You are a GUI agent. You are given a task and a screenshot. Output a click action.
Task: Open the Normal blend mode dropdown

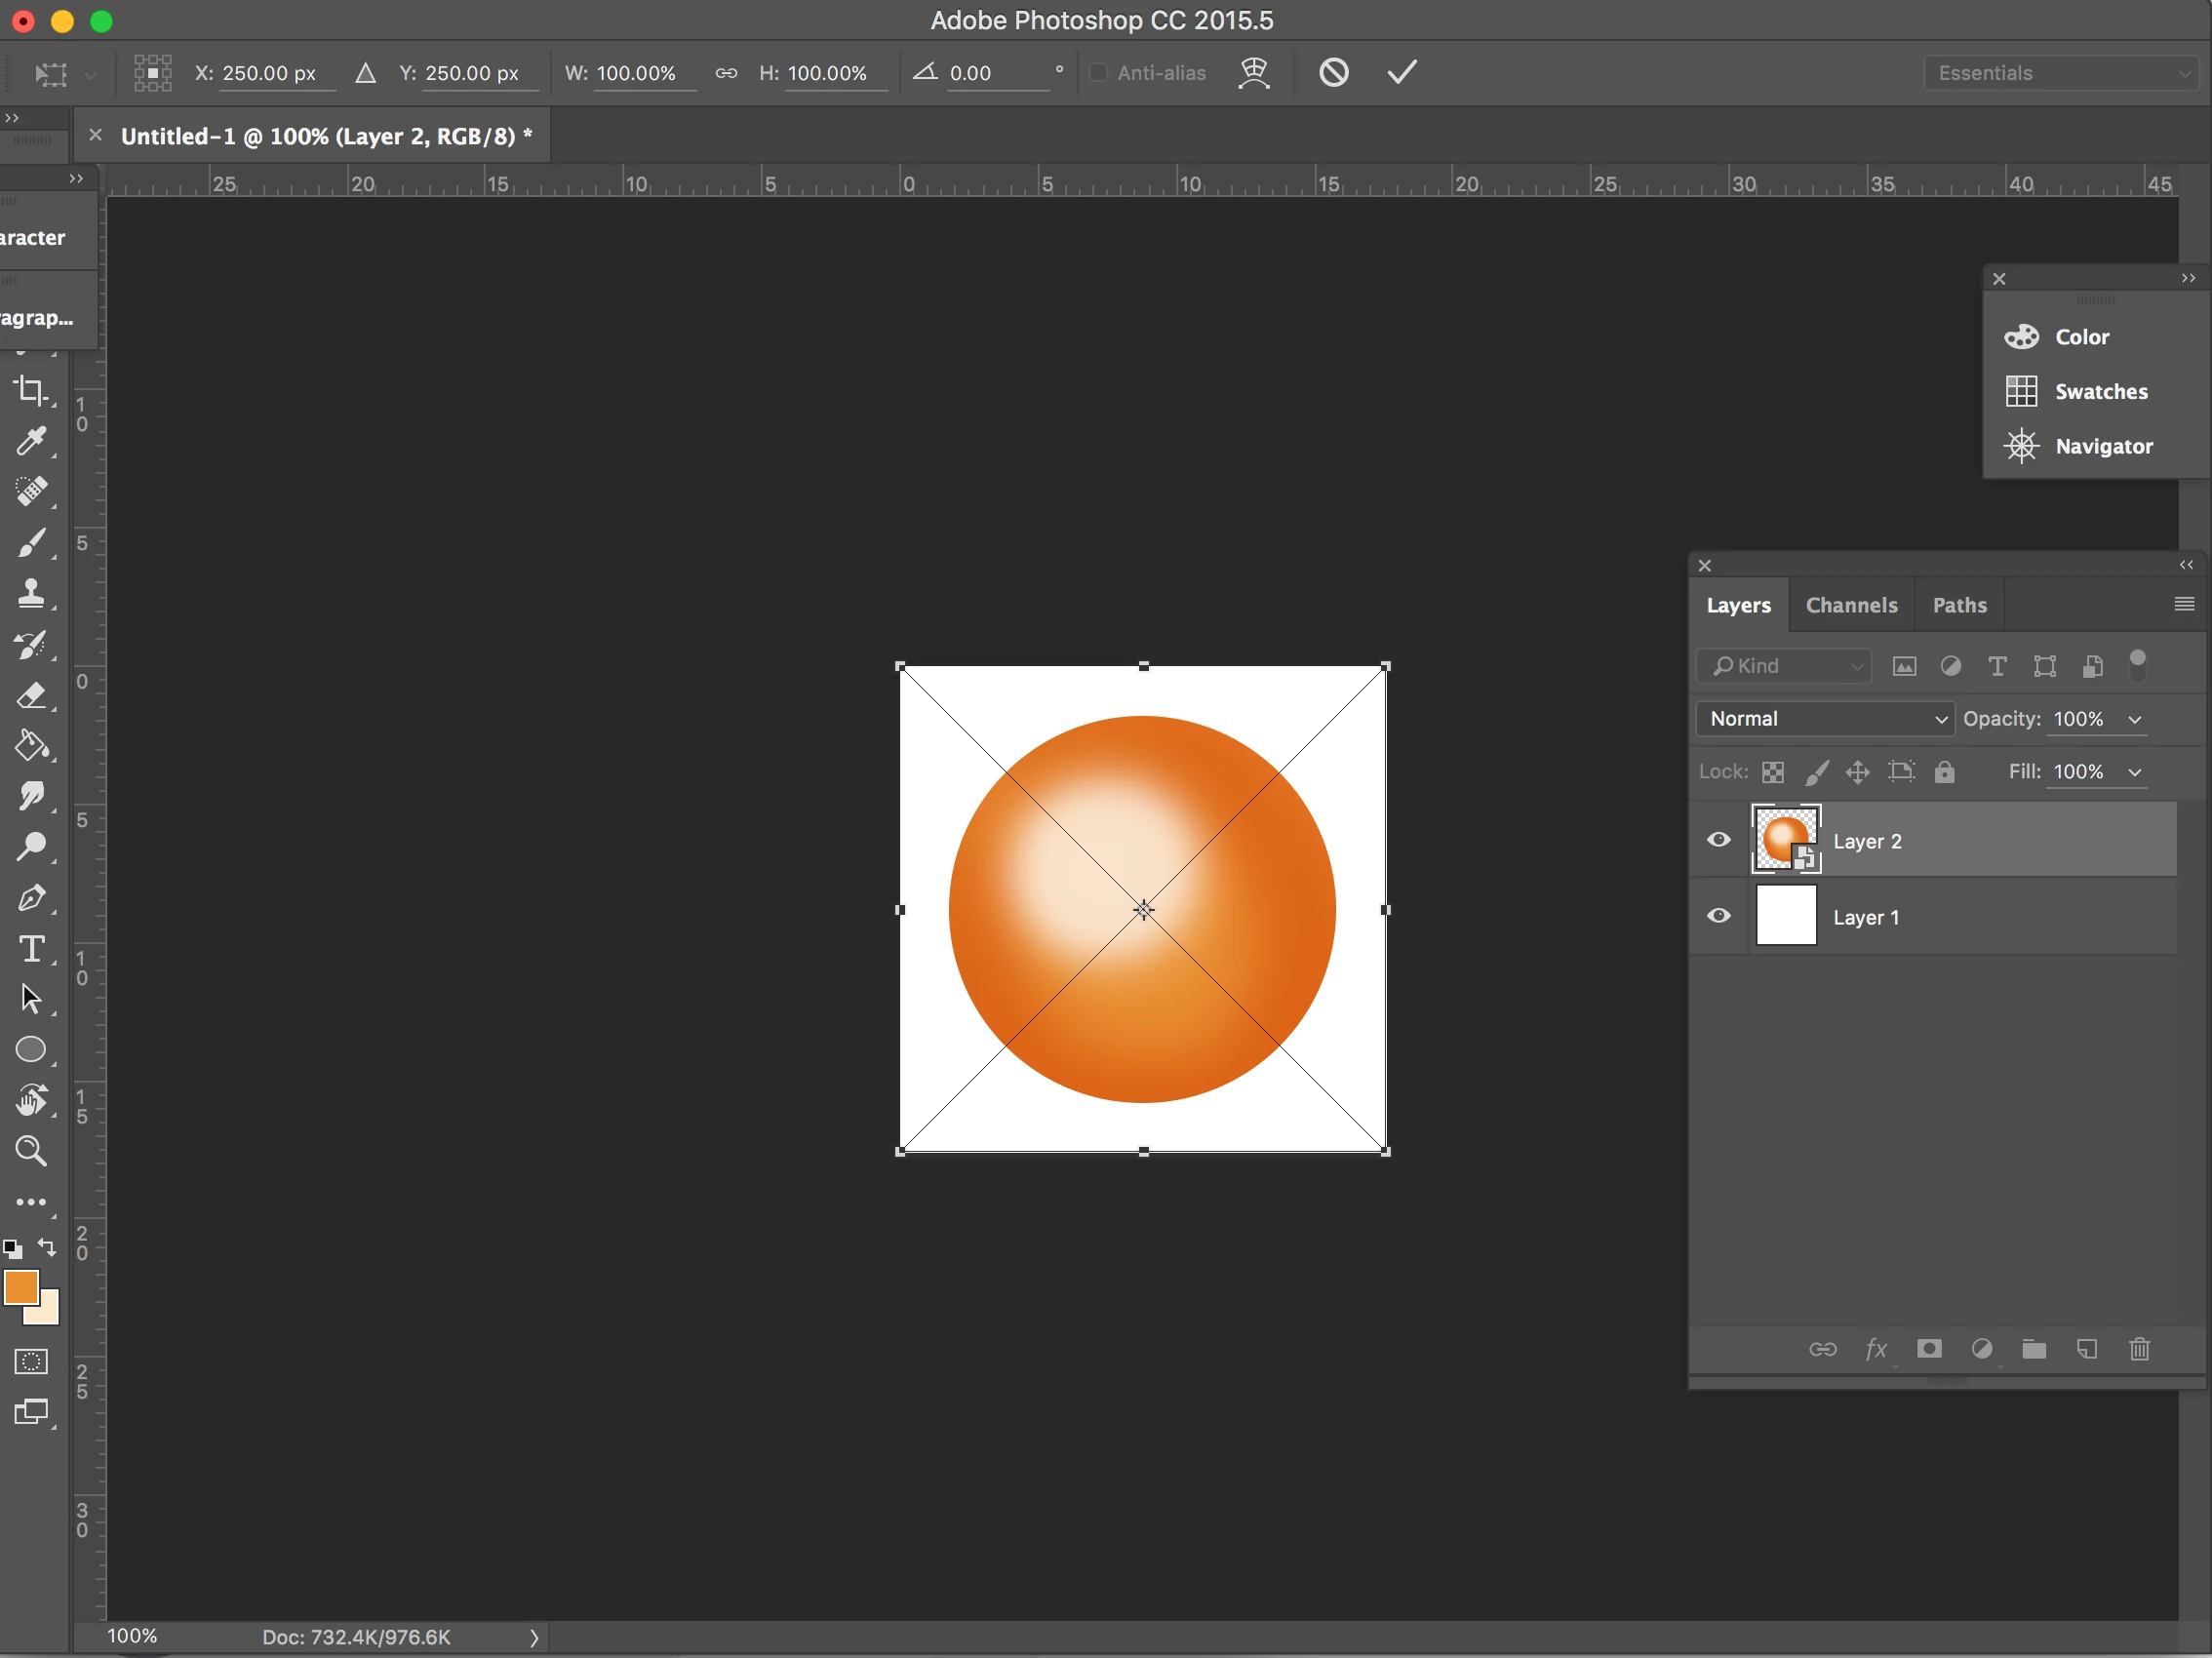point(1825,719)
